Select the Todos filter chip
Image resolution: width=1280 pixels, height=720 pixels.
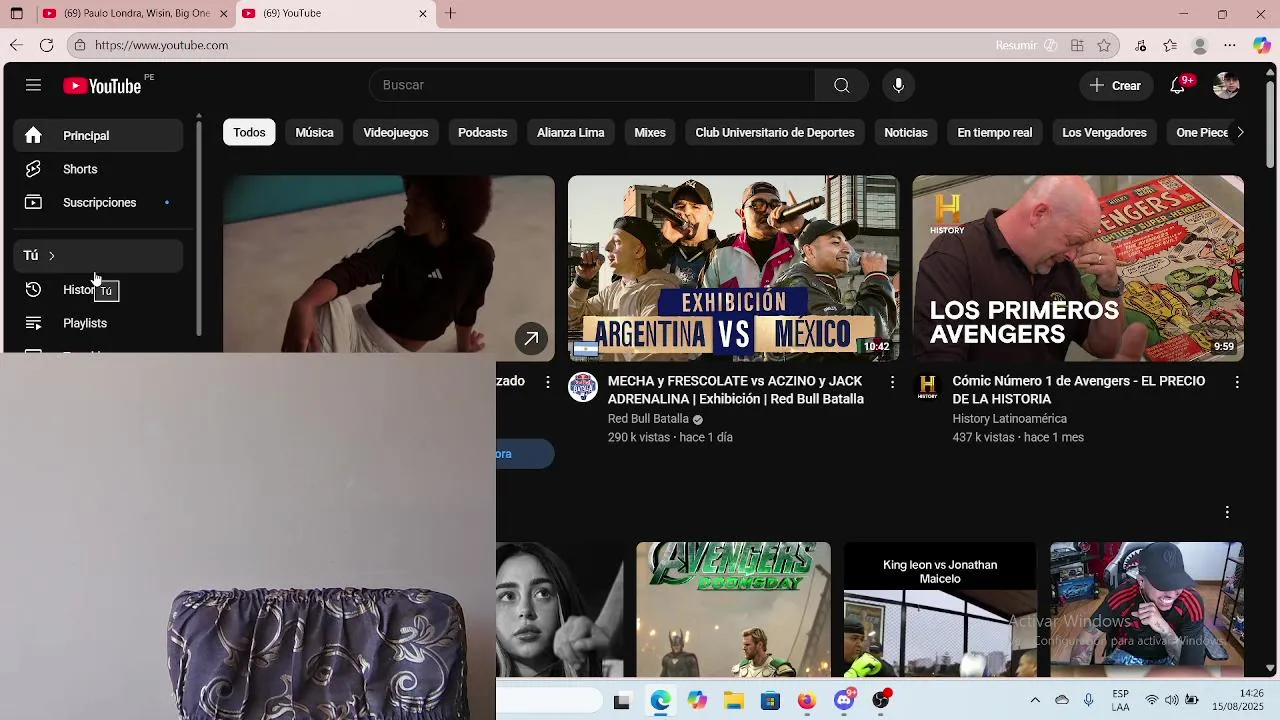click(x=249, y=132)
